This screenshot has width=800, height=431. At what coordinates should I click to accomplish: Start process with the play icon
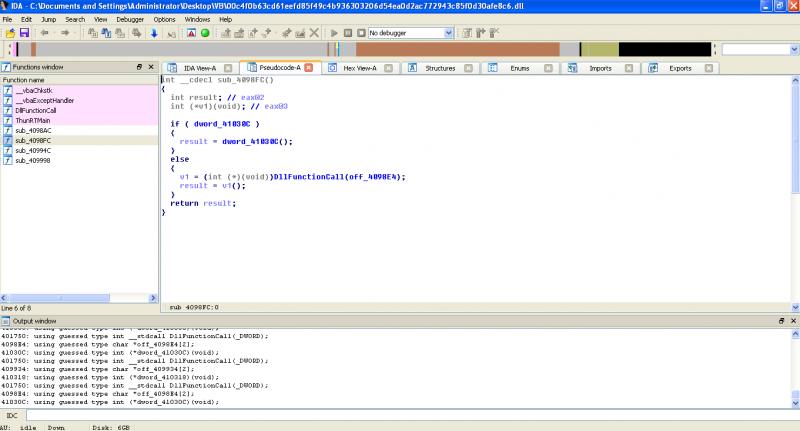(x=334, y=33)
